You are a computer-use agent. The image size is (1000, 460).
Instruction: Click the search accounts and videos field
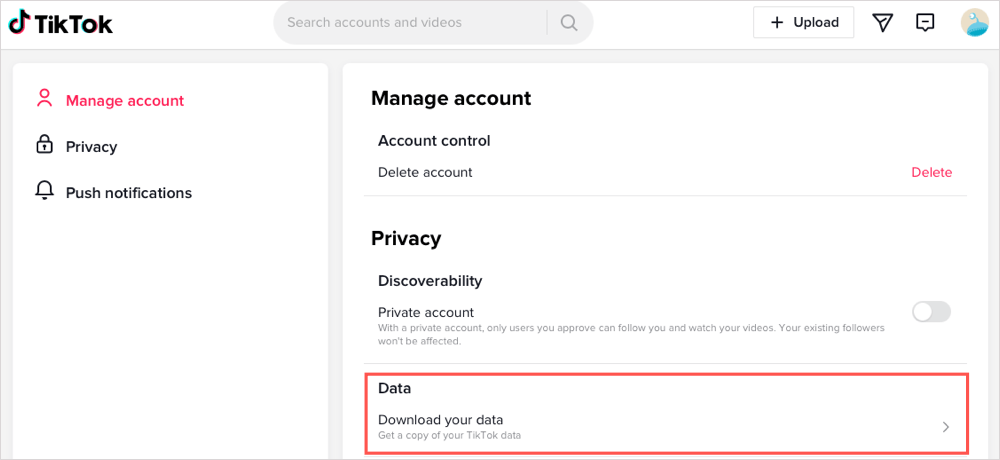point(410,22)
